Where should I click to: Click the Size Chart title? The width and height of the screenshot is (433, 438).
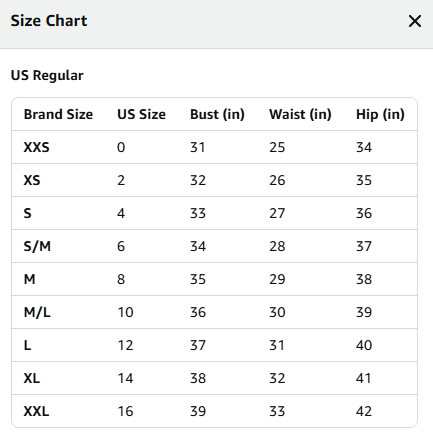pos(49,21)
